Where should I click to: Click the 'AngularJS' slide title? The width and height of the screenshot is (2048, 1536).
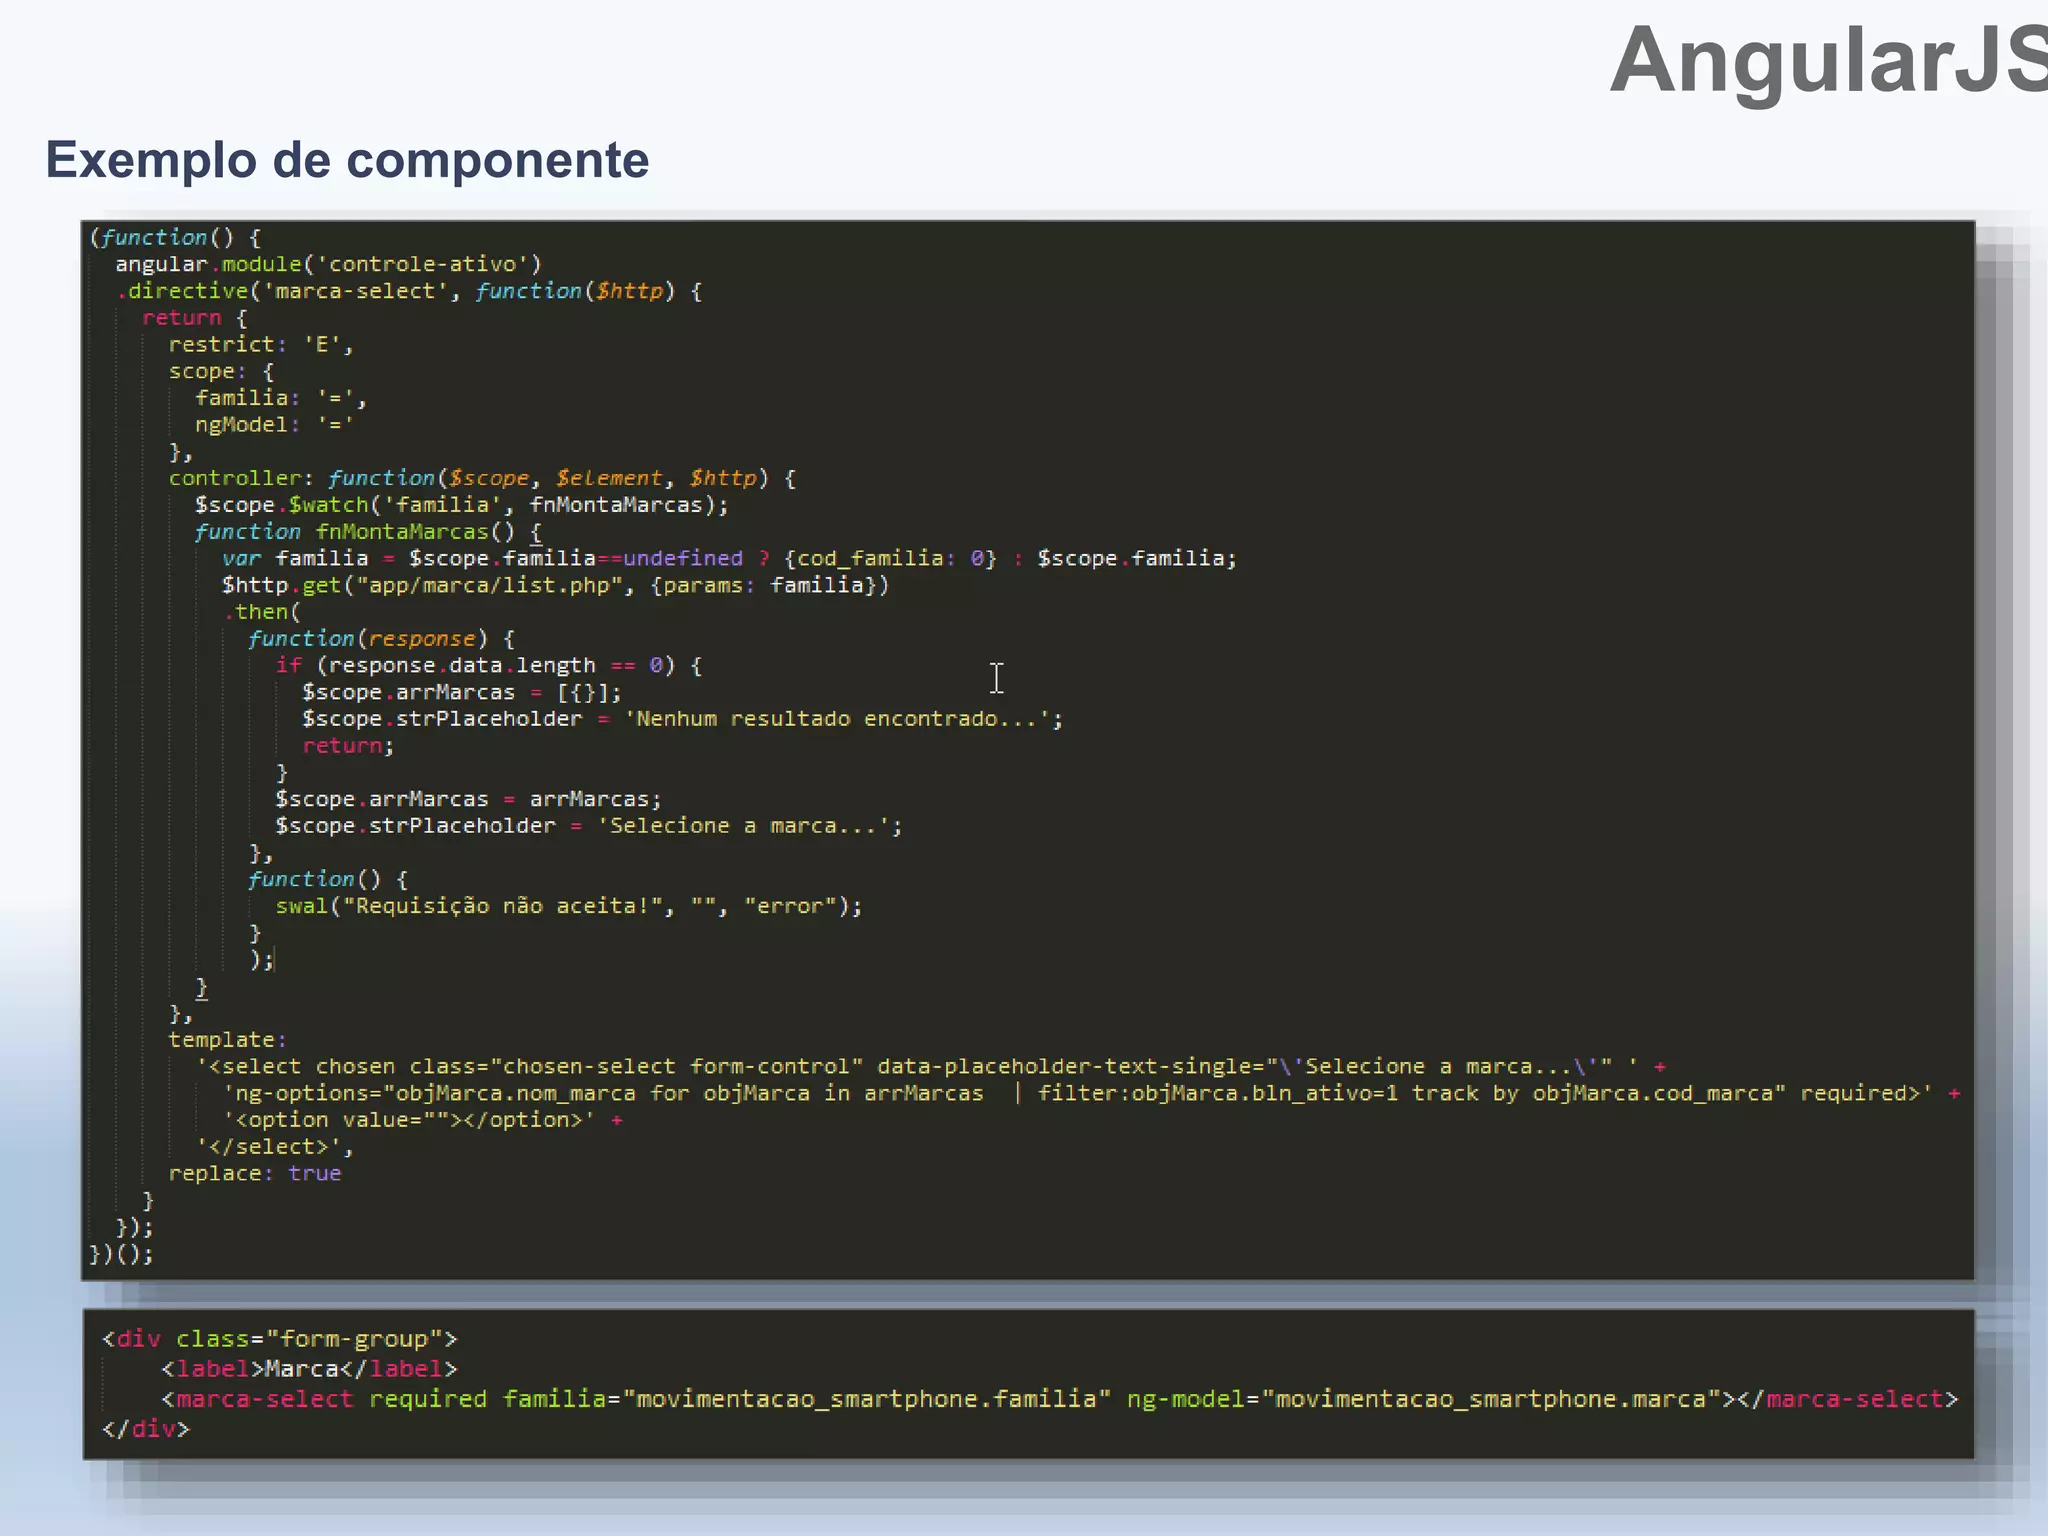[1828, 62]
